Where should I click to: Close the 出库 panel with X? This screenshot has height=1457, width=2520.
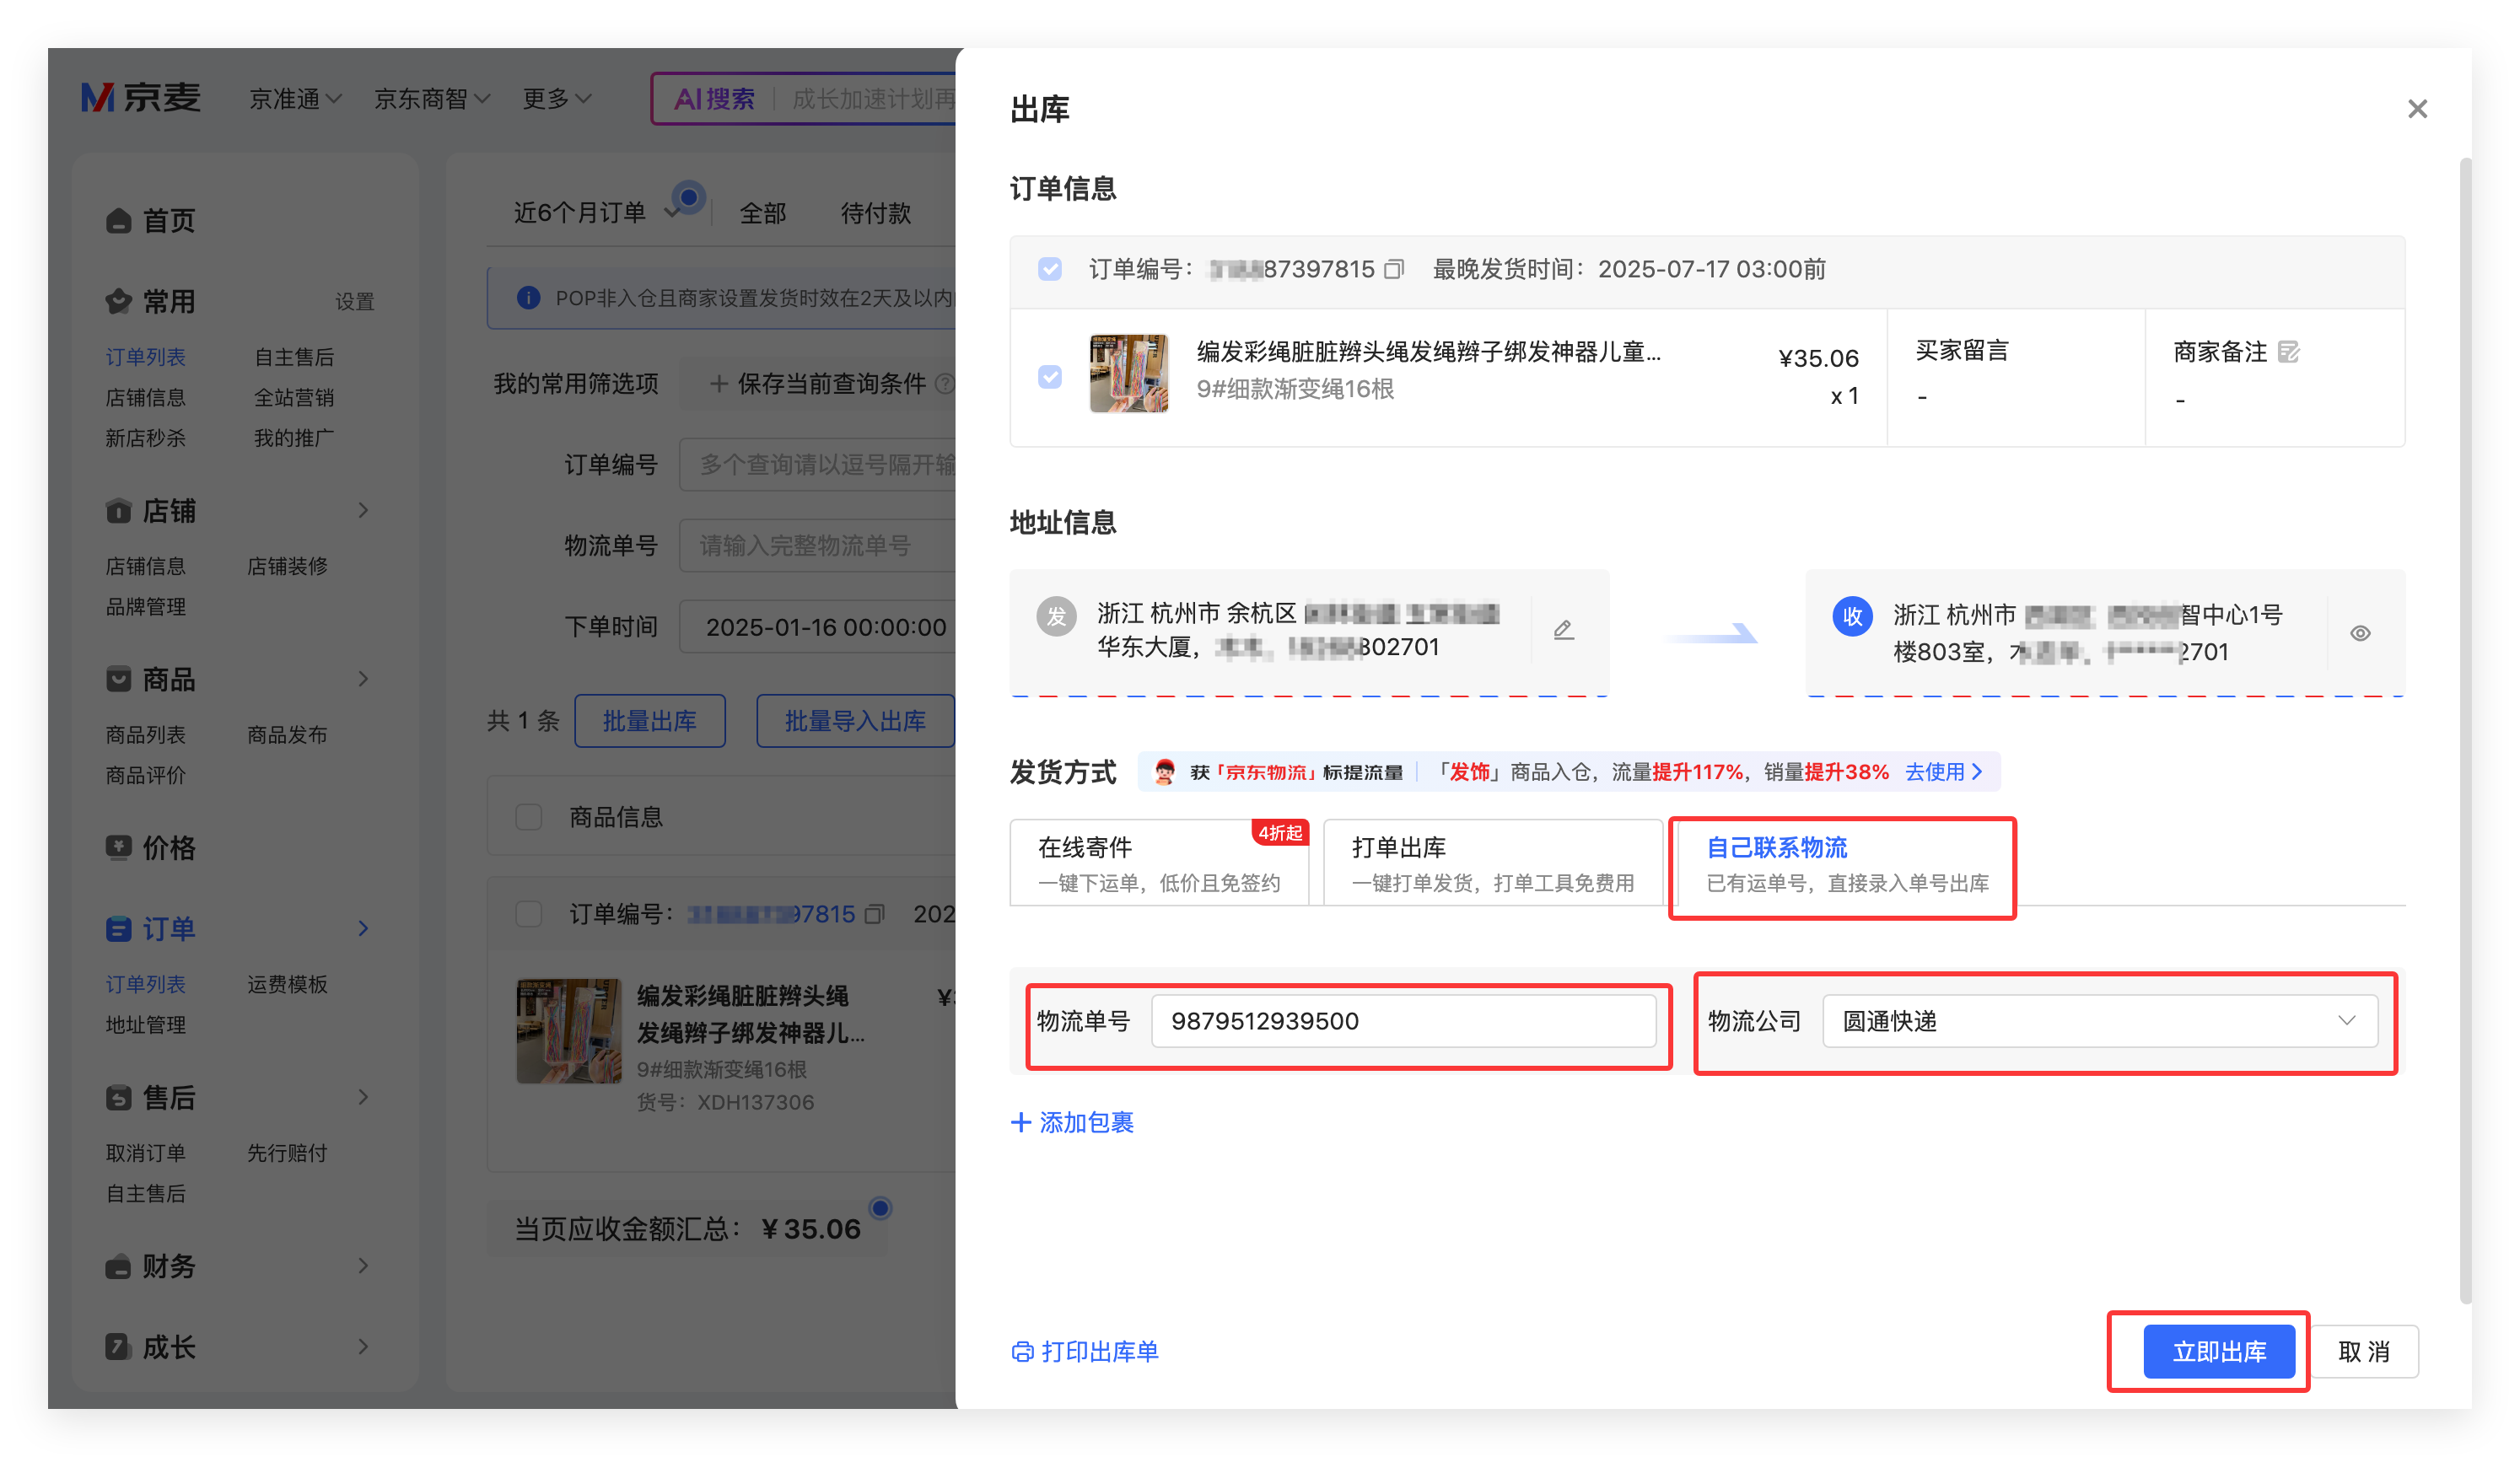2417,109
